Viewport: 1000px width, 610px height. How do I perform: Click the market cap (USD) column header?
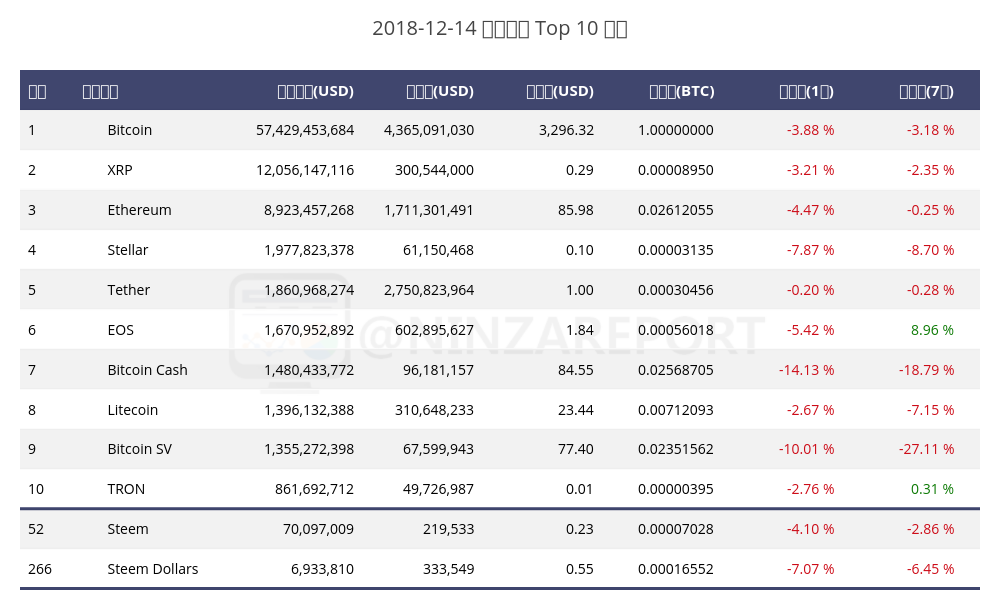tap(316, 91)
